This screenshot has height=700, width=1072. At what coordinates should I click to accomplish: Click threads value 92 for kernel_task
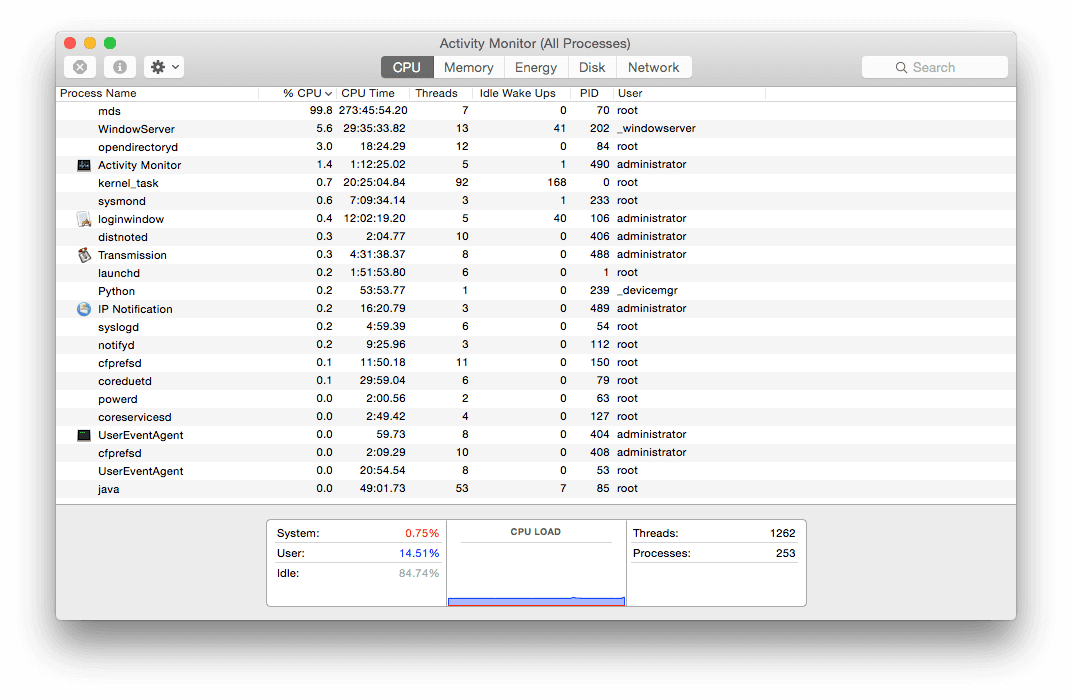coord(462,183)
